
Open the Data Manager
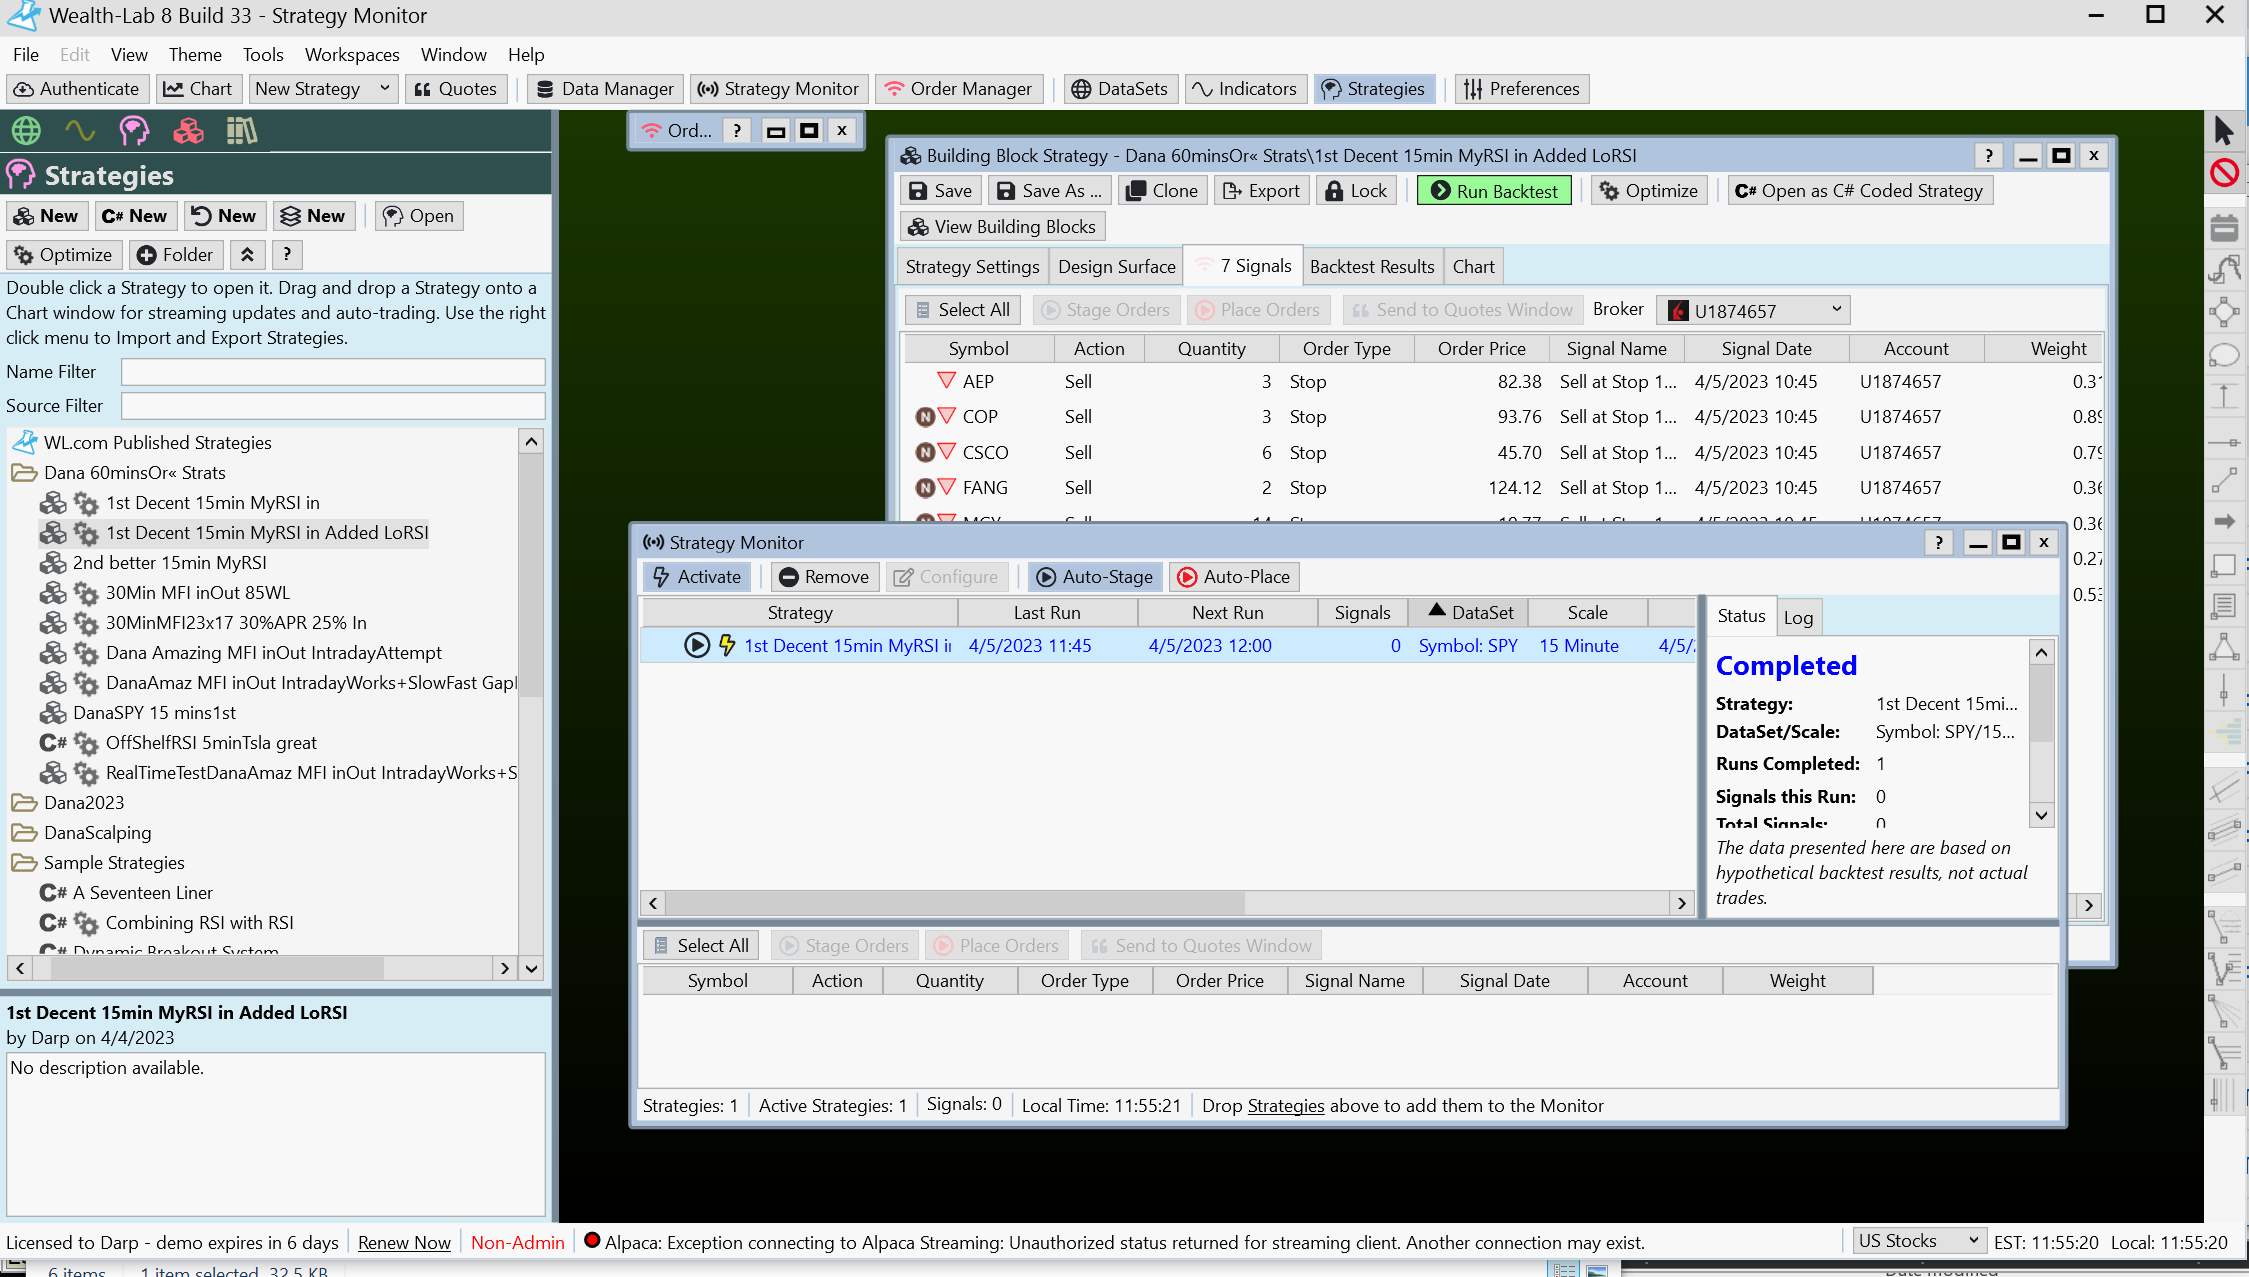click(x=605, y=89)
